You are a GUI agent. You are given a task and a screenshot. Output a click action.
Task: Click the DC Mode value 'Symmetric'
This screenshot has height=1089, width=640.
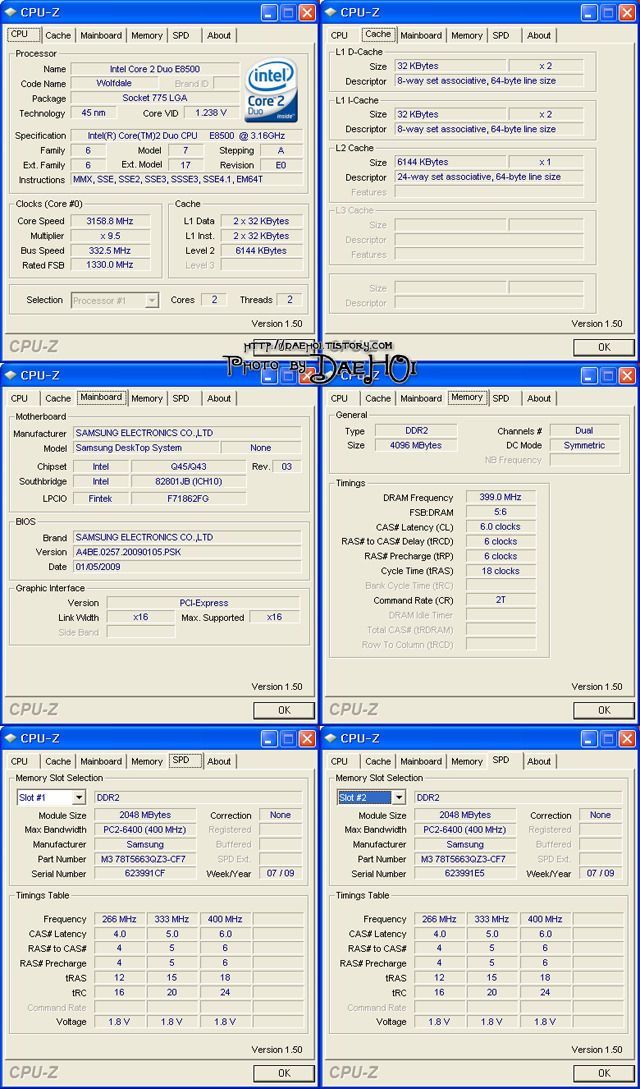584,445
